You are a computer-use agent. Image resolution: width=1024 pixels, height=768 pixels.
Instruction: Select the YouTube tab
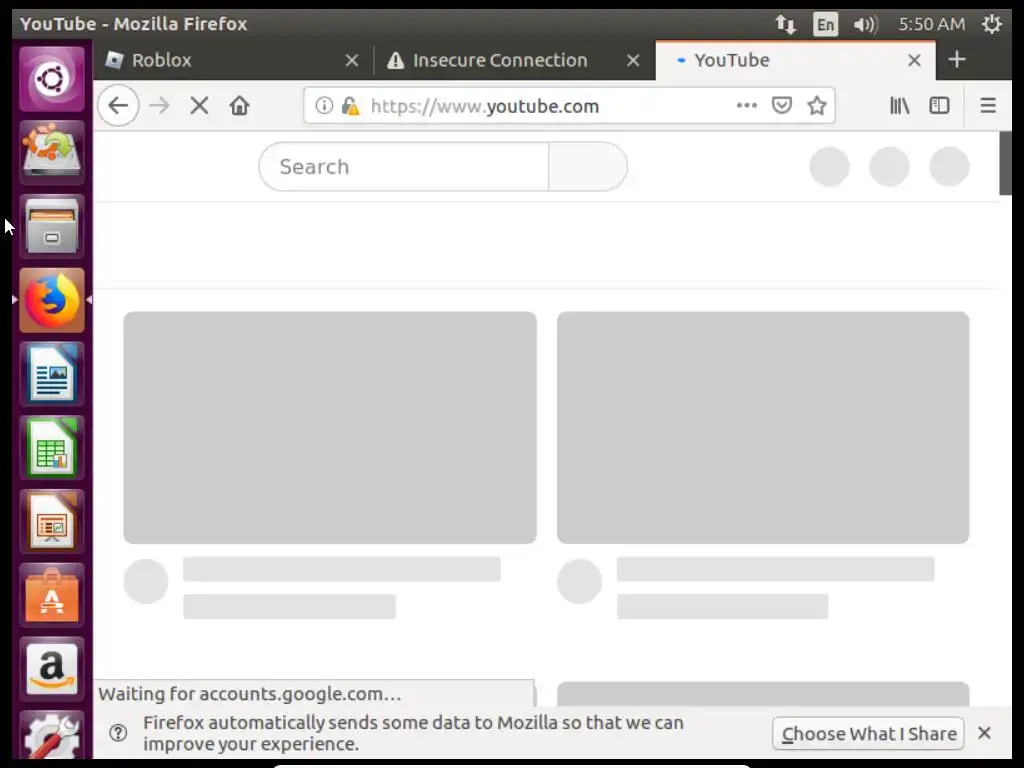pos(795,60)
